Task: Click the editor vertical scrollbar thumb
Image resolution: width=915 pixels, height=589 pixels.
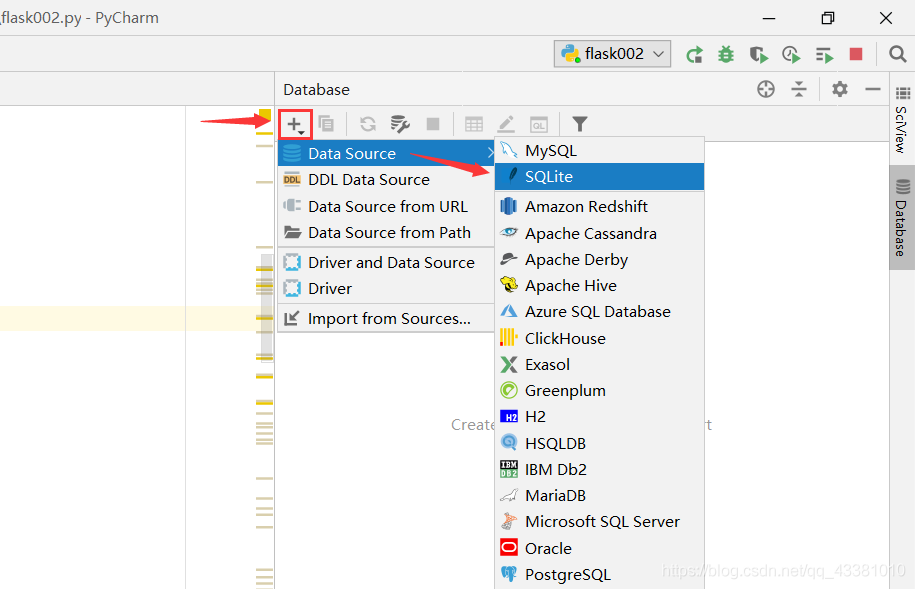Action: click(x=267, y=308)
